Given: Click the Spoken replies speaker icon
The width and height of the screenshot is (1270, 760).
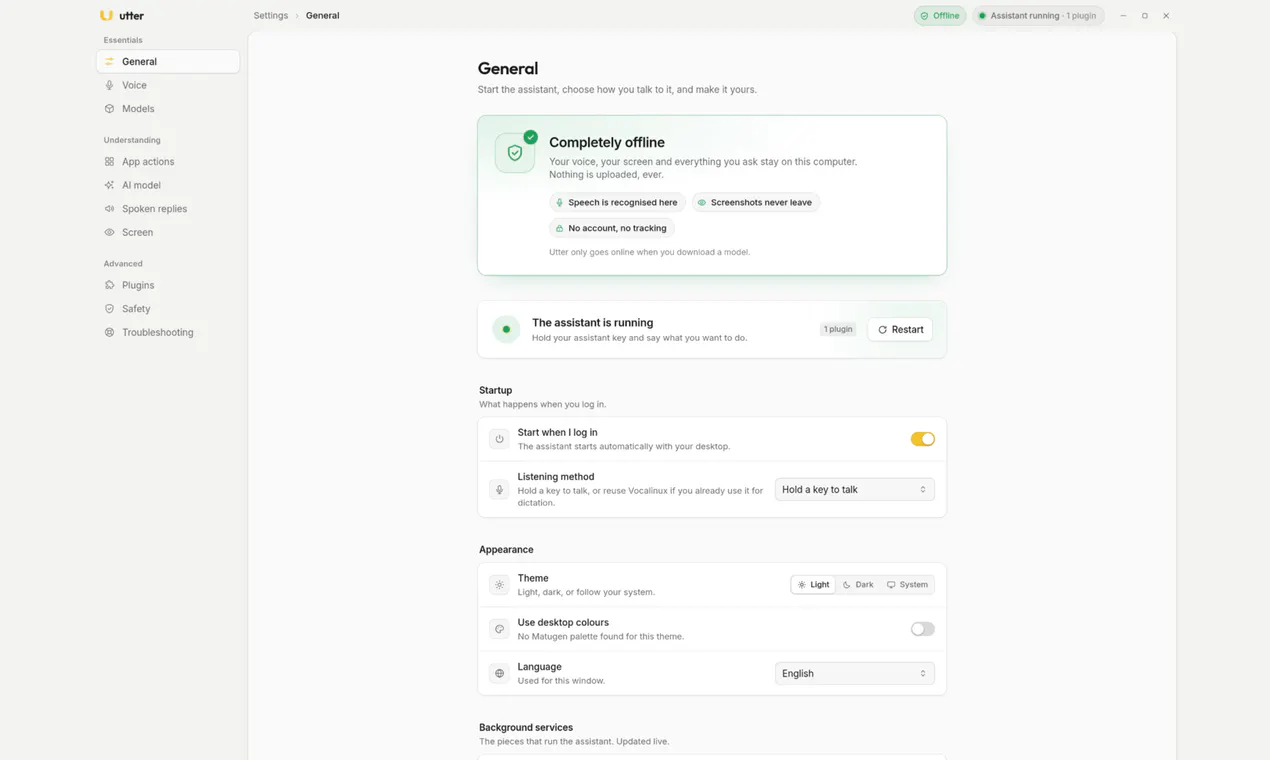Looking at the screenshot, I should [109, 209].
